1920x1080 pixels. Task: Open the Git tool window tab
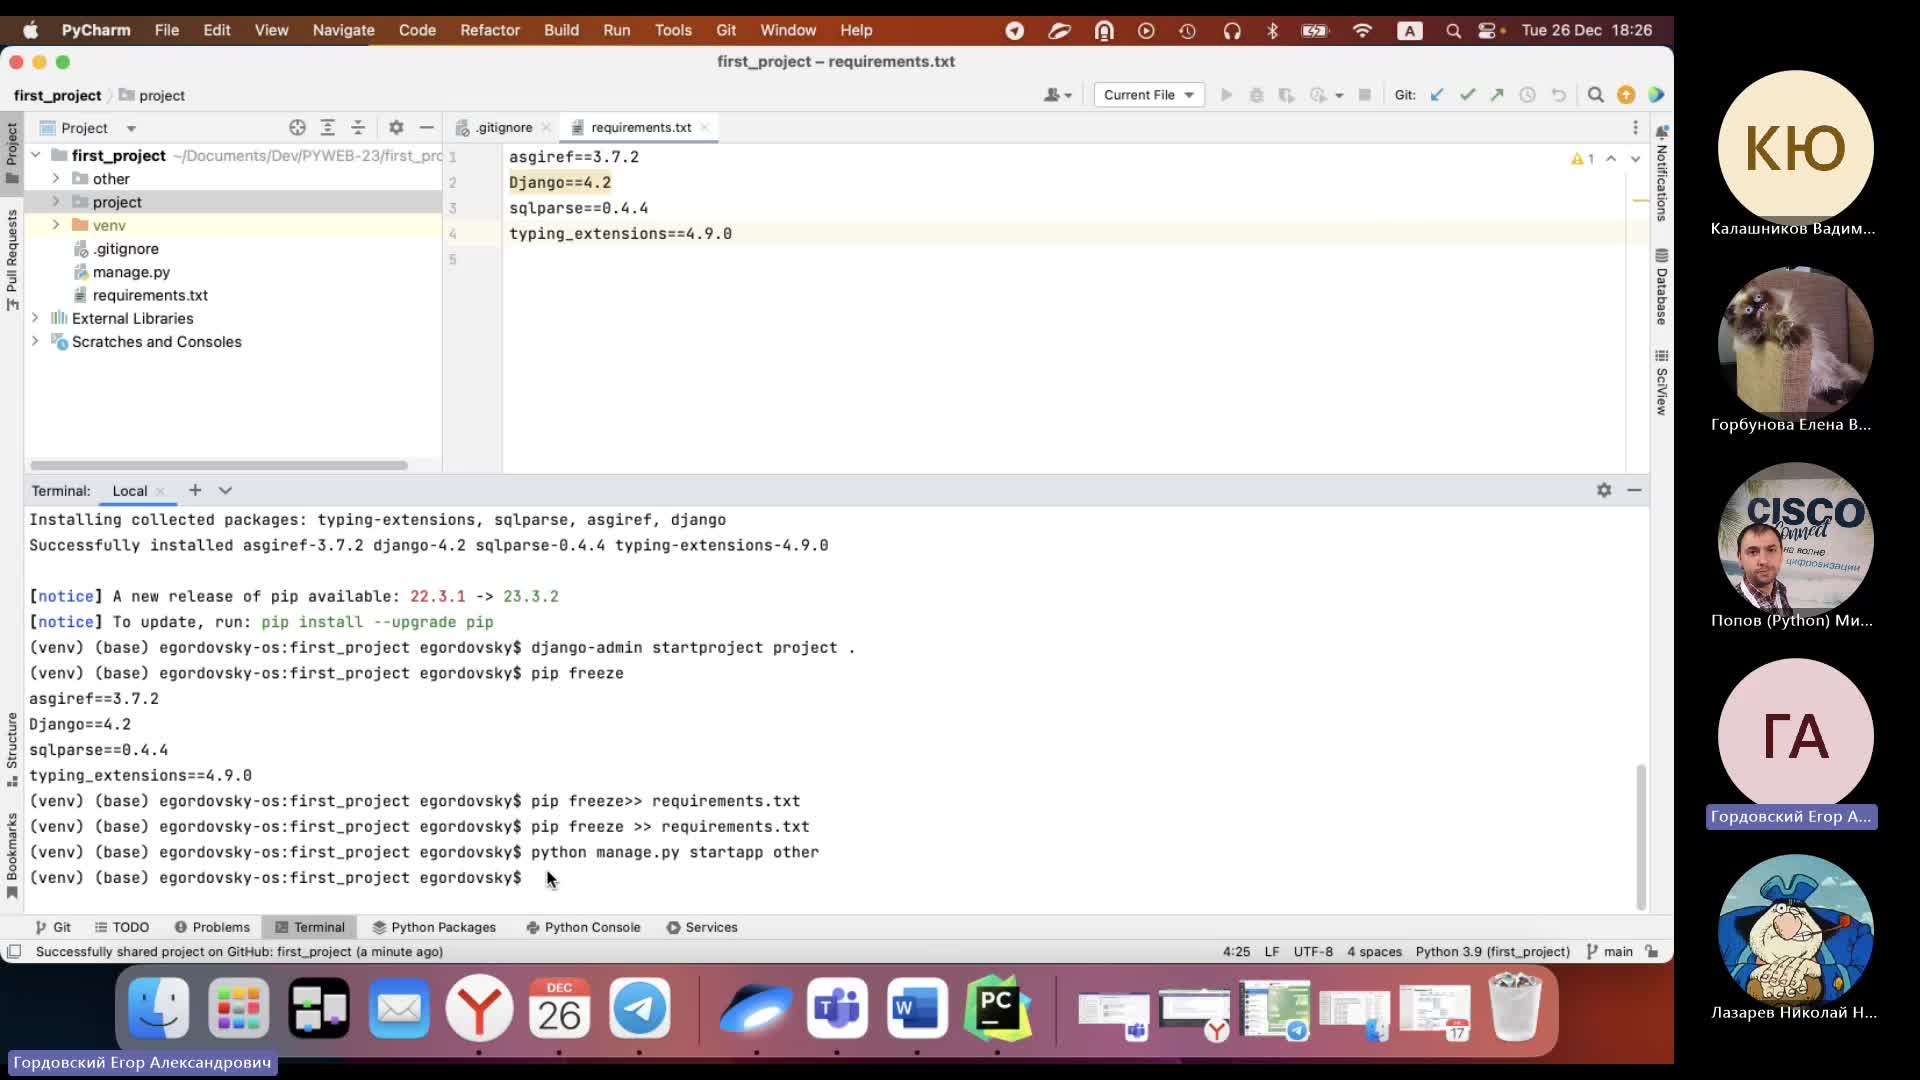click(53, 927)
